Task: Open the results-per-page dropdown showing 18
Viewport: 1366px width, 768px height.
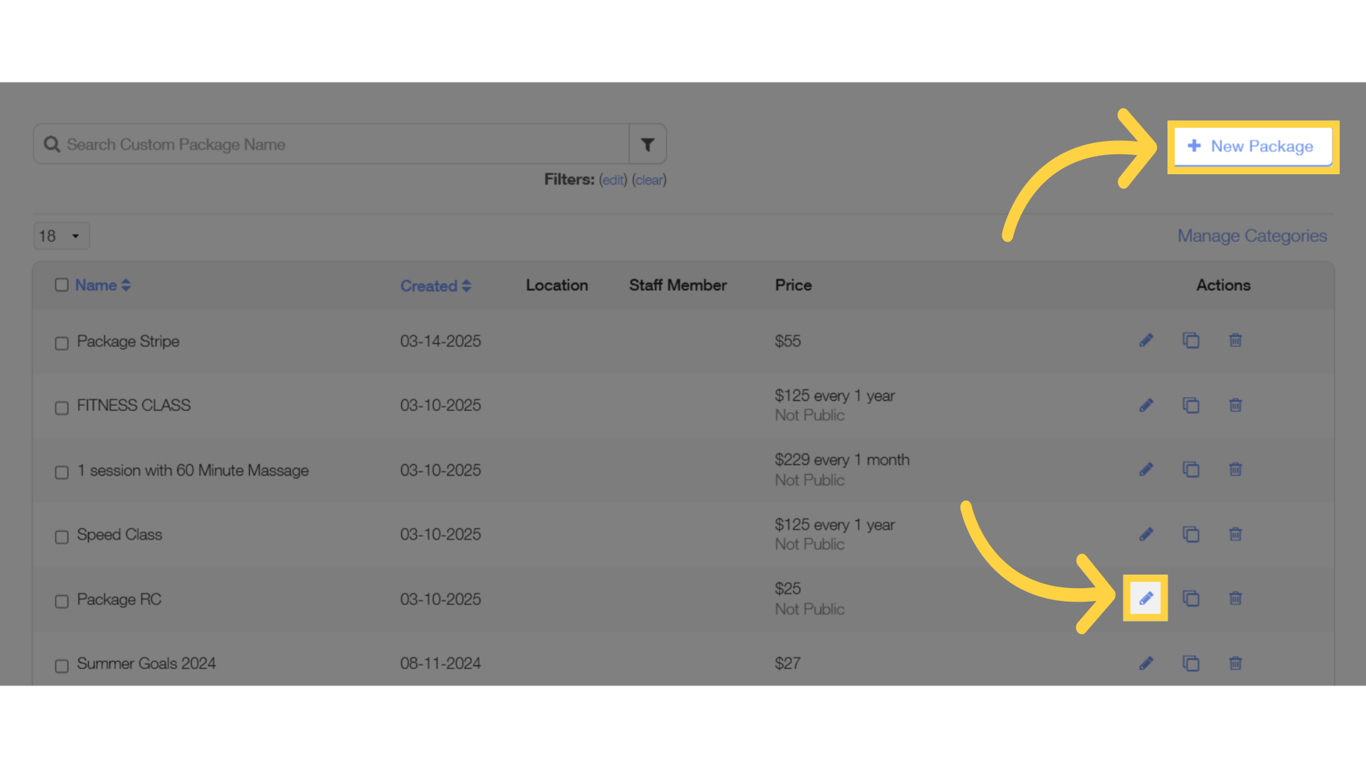Action: 61,235
